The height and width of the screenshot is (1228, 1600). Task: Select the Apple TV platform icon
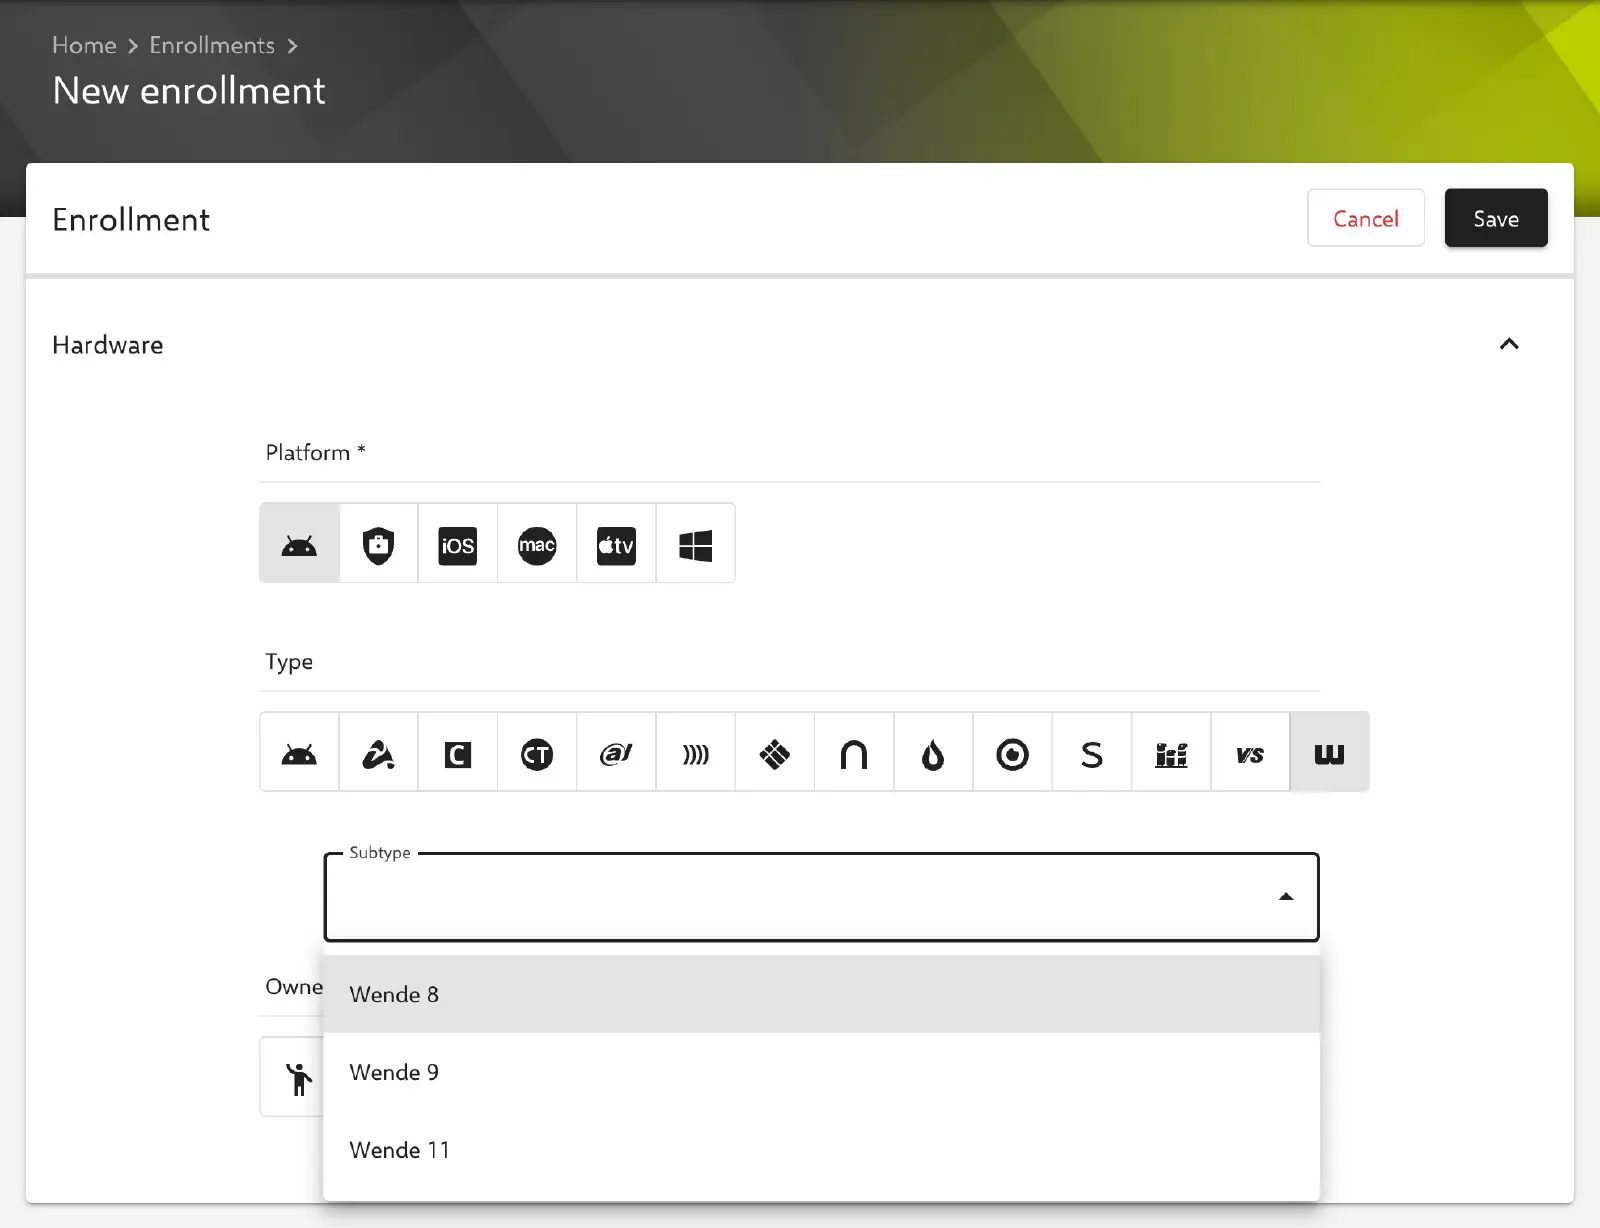click(616, 543)
